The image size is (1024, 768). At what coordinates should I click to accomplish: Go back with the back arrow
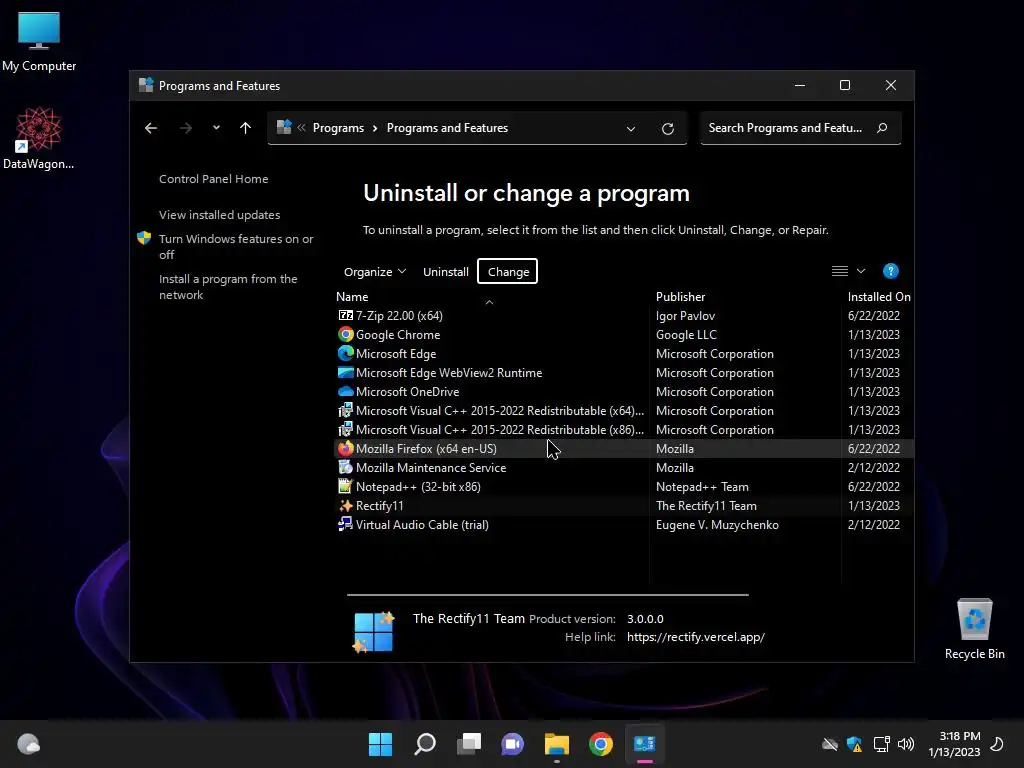click(x=151, y=128)
